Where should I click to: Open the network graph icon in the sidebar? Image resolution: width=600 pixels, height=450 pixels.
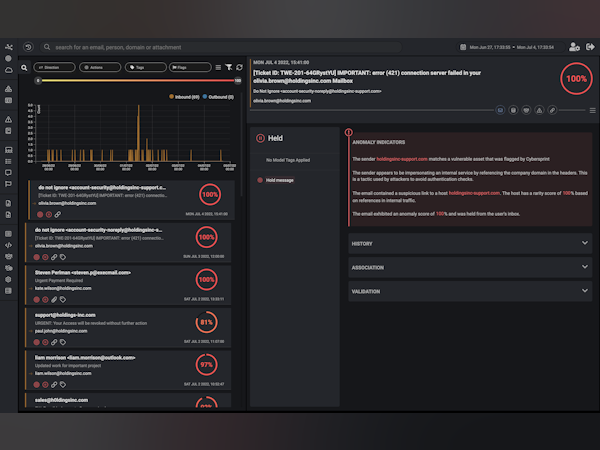click(8, 47)
